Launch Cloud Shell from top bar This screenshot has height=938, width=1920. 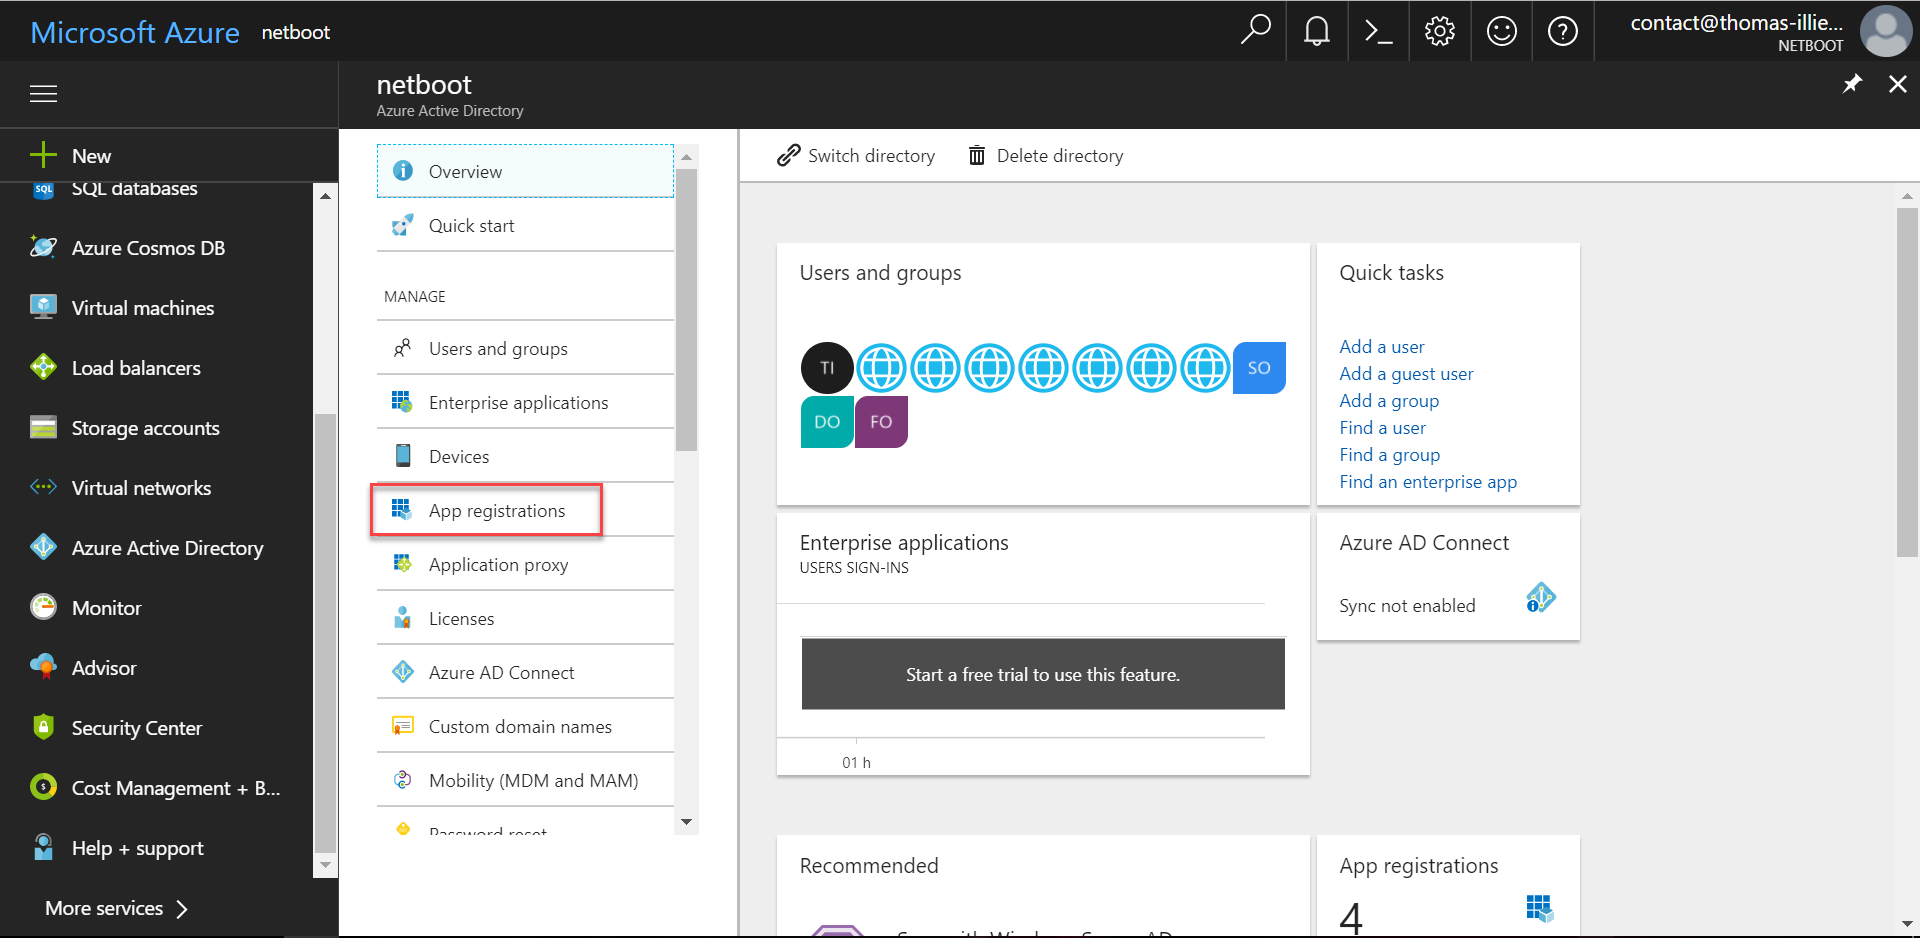coord(1379,31)
